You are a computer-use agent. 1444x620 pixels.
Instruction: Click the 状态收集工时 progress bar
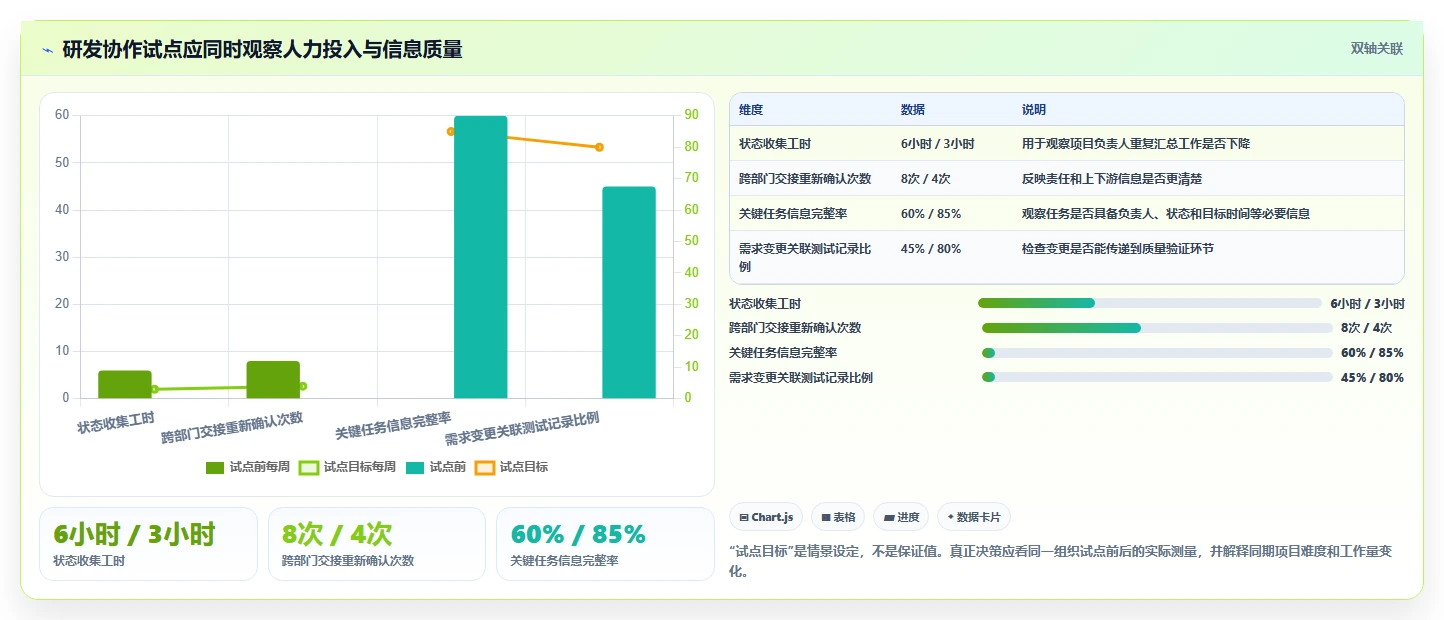click(x=1150, y=303)
